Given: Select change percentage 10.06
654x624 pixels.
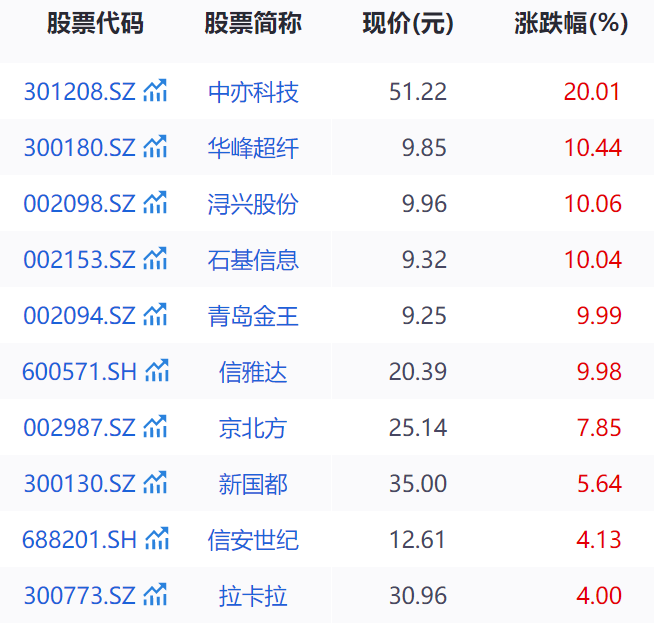Looking at the screenshot, I should click(x=593, y=204).
